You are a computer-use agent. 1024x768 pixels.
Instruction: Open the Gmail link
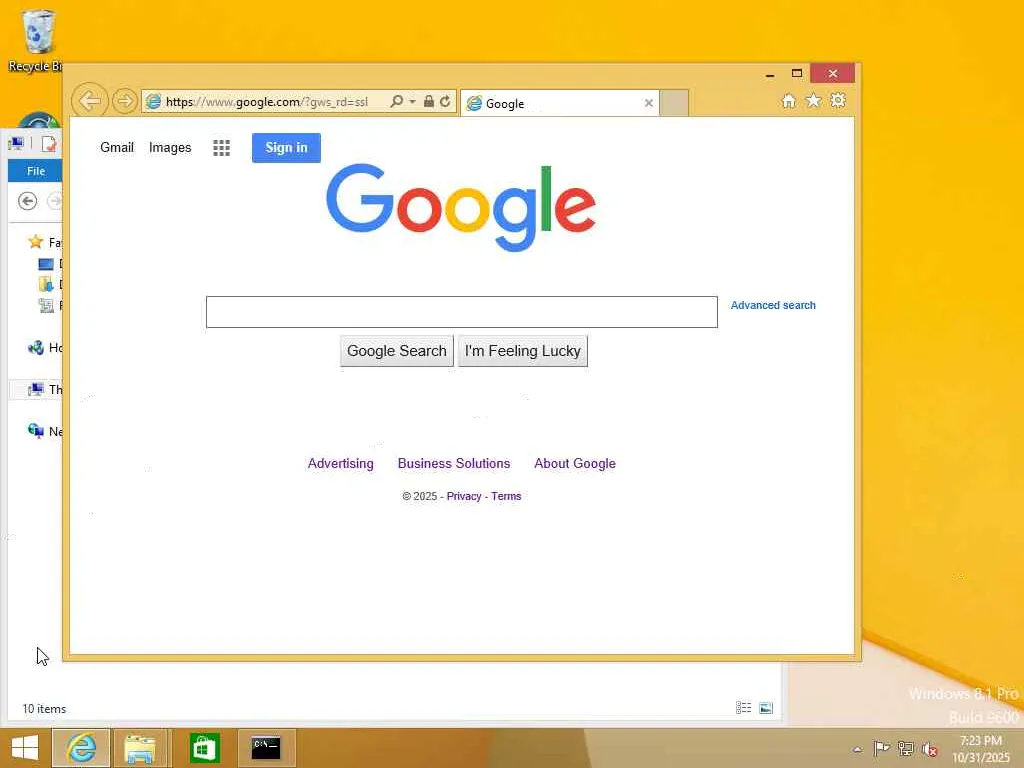117,148
